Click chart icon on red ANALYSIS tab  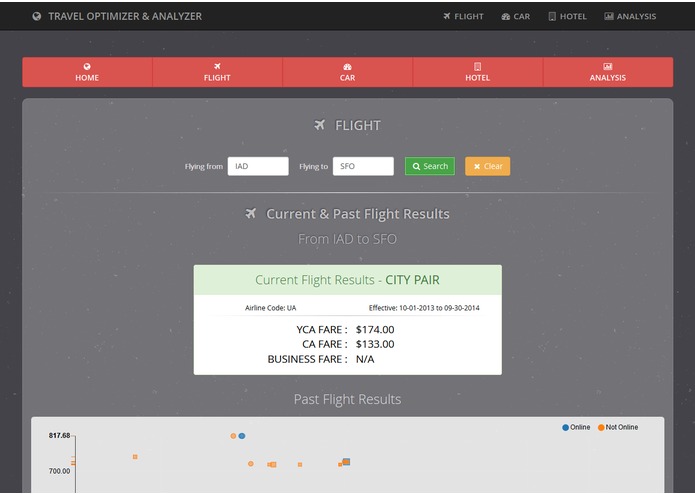608,66
